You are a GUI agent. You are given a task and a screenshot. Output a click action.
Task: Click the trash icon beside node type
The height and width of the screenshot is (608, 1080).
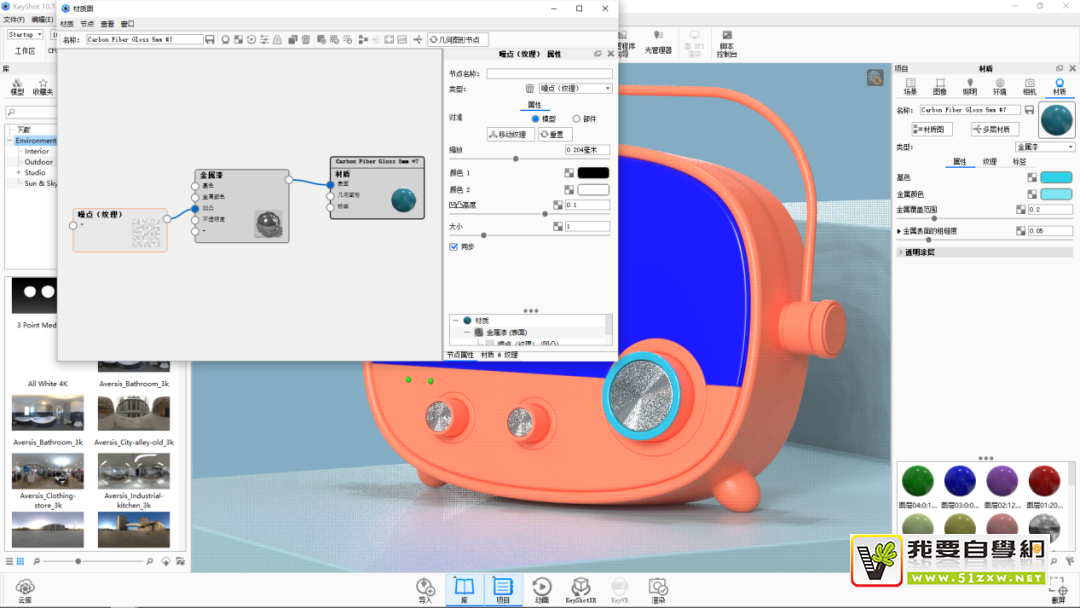(530, 89)
